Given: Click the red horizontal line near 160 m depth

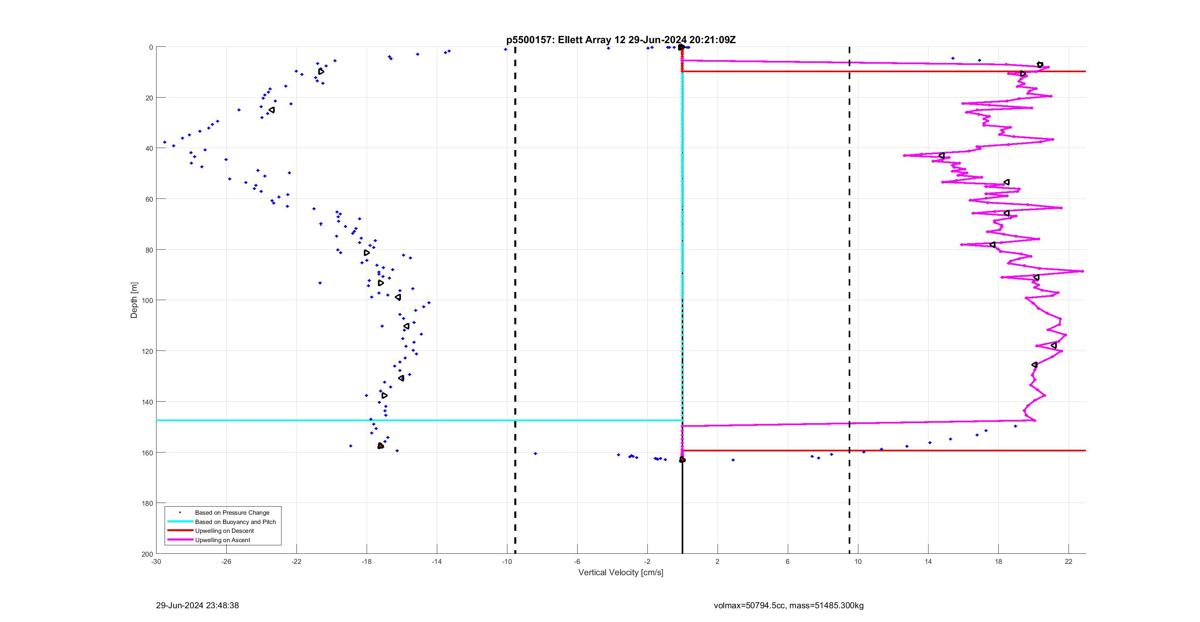Looking at the screenshot, I should [x=884, y=451].
